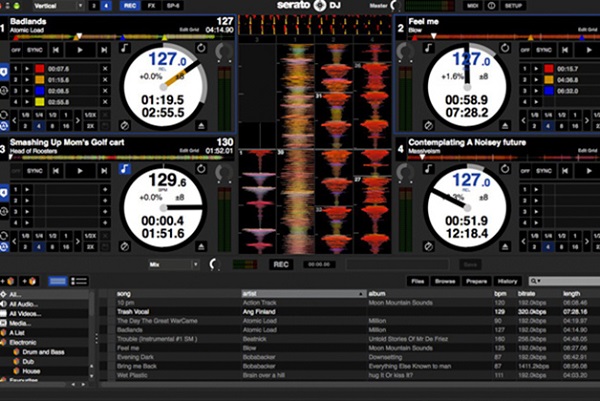
Task: Click slip/censor icon on deck 4 platter
Action: tap(428, 246)
